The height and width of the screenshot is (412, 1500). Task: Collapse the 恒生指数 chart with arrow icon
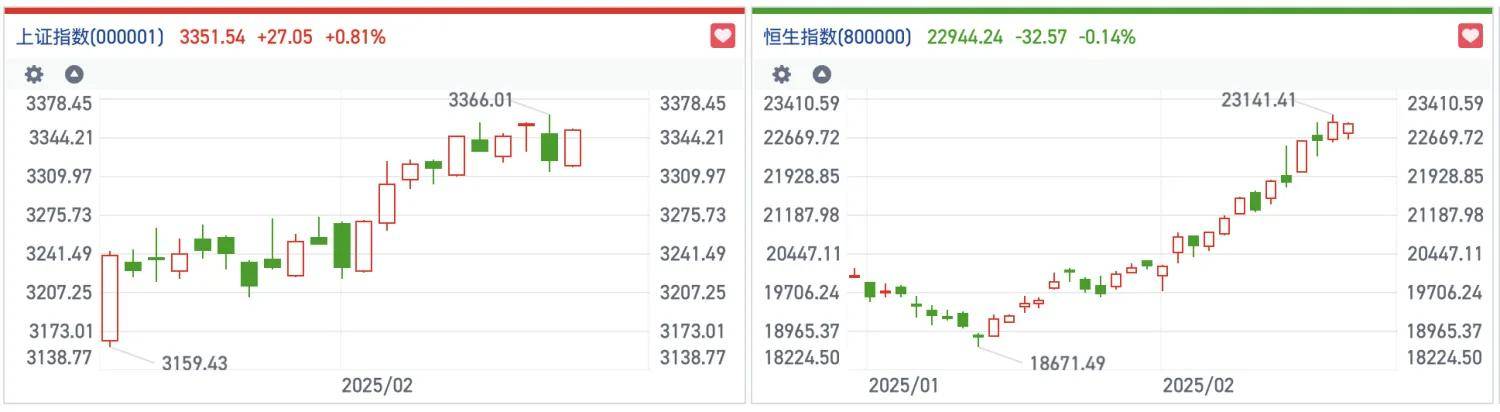(821, 74)
